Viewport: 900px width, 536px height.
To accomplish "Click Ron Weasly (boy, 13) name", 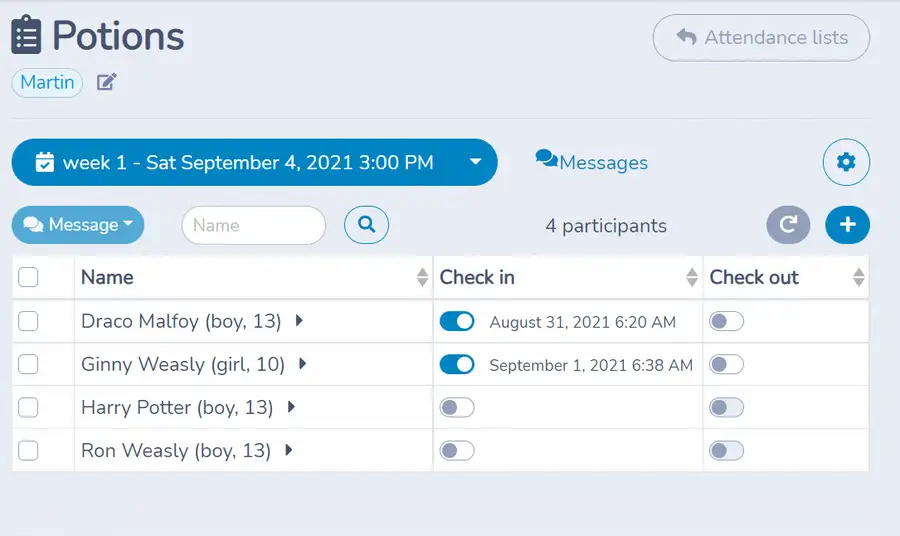I will pos(176,450).
